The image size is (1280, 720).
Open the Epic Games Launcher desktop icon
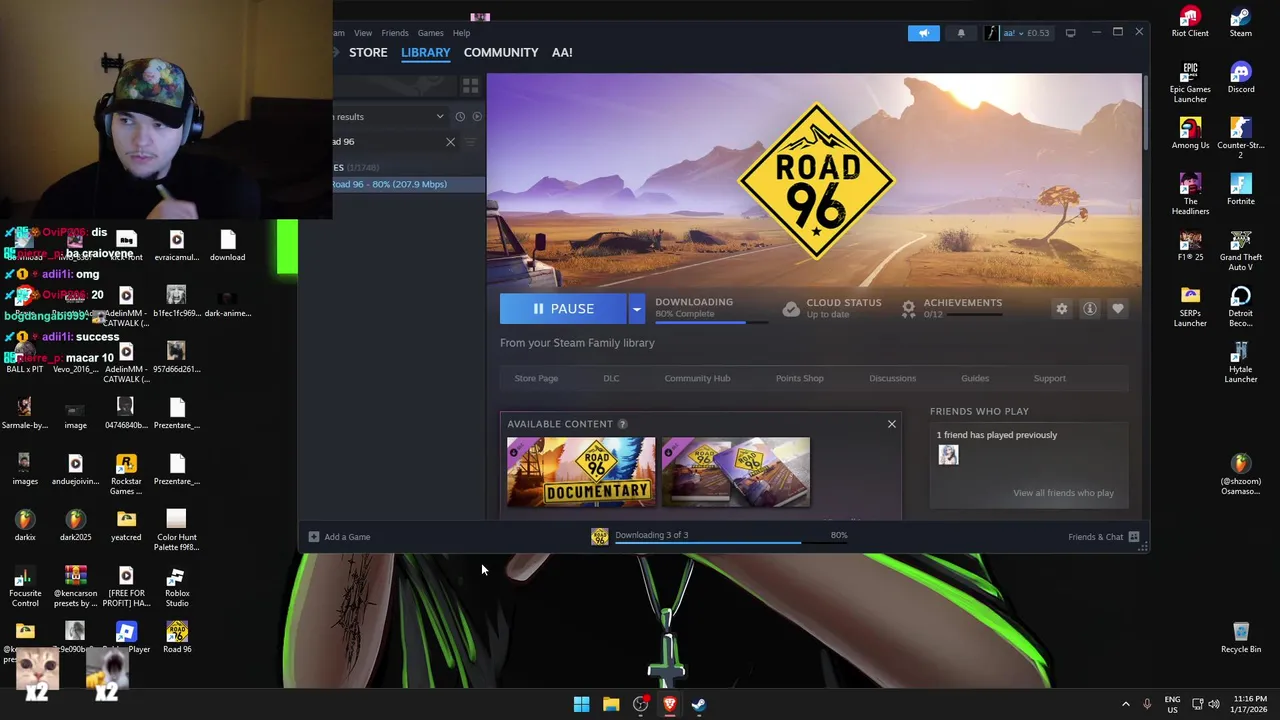point(1190,82)
